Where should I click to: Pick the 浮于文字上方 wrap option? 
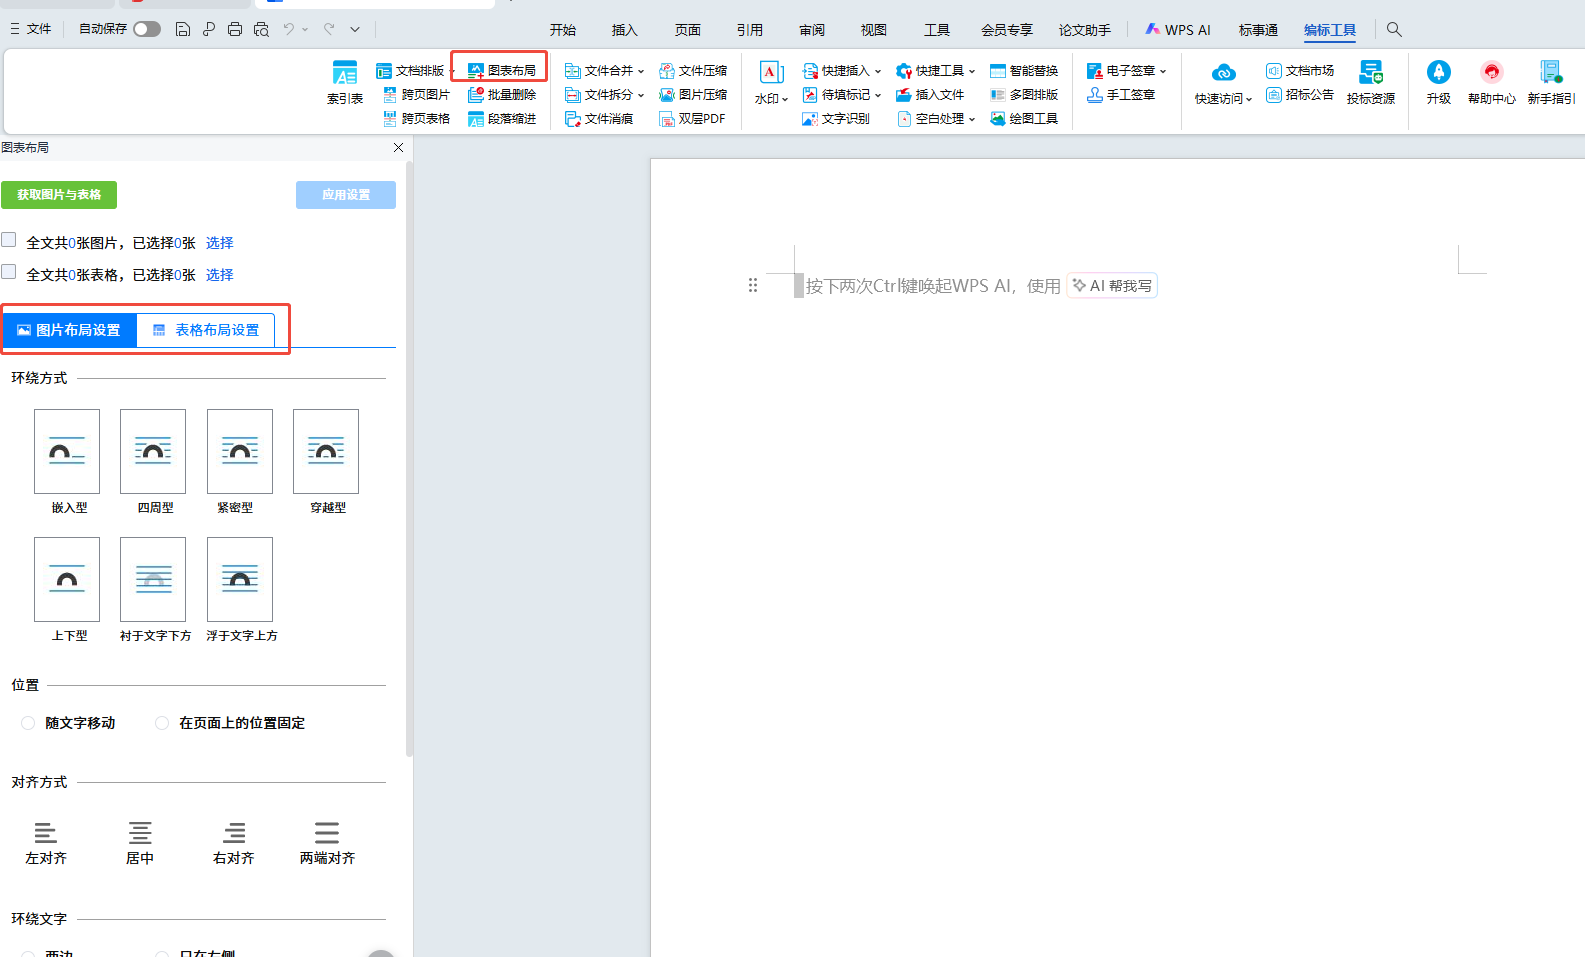pyautogui.click(x=240, y=580)
